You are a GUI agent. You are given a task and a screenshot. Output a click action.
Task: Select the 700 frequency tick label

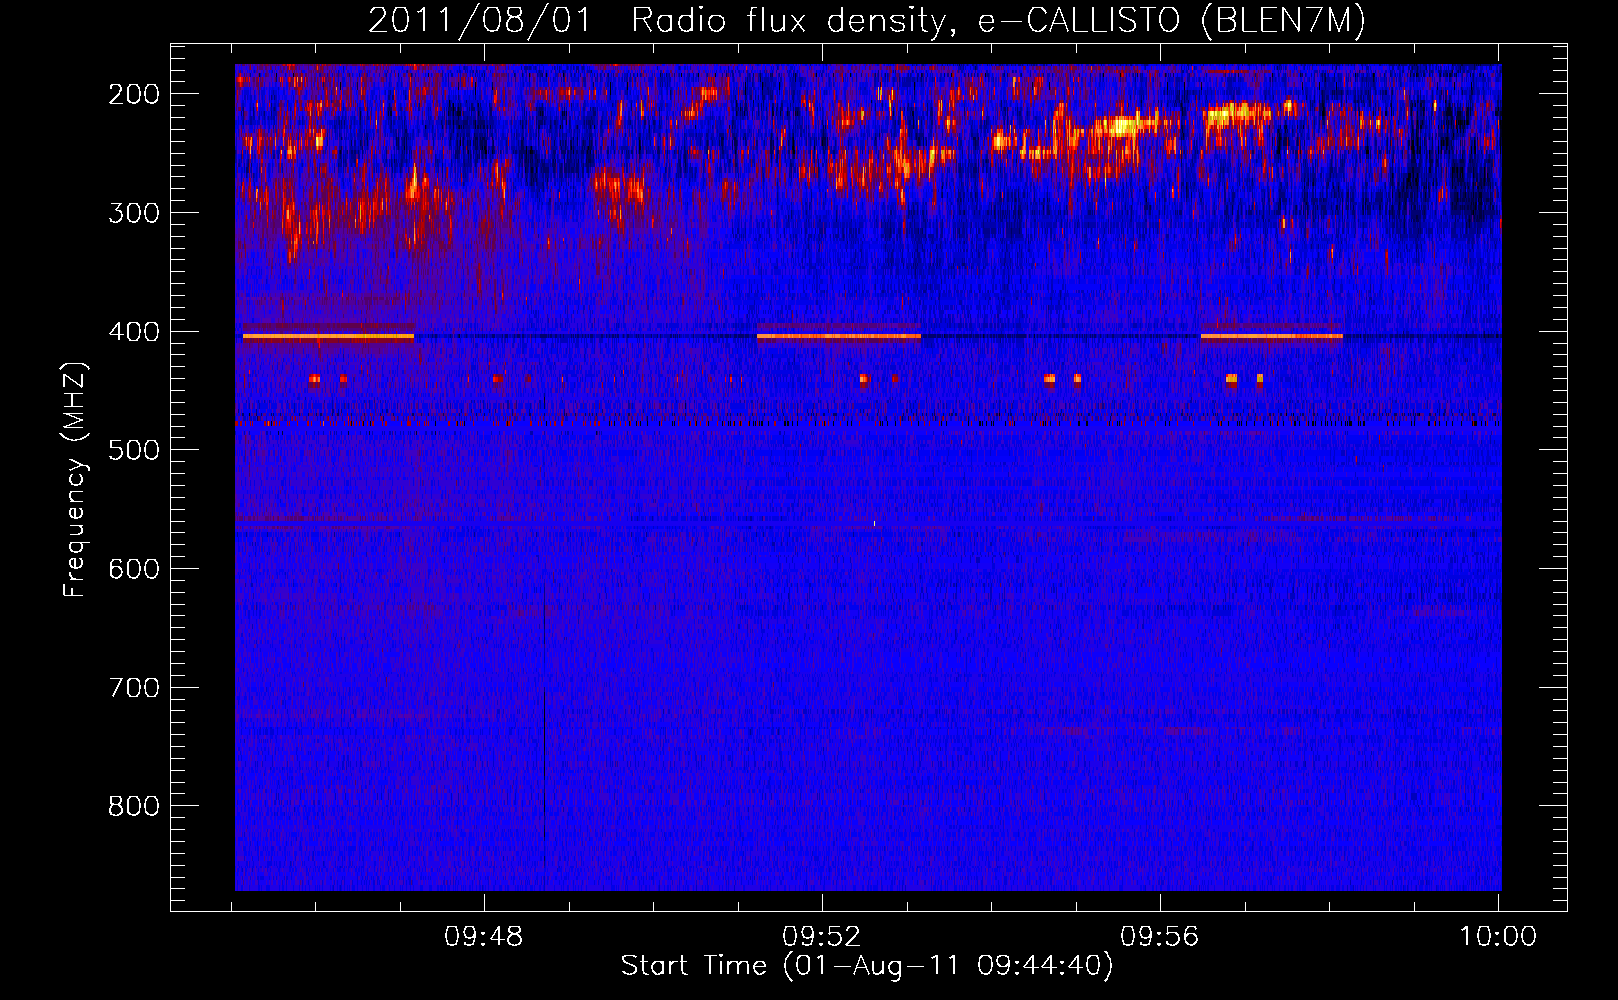click(x=134, y=688)
